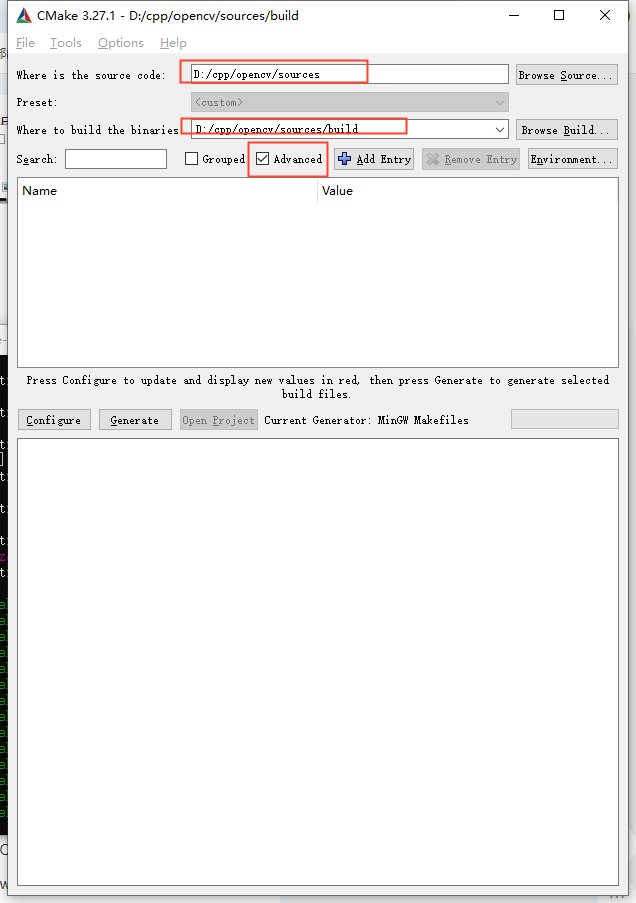The image size is (636, 903).
Task: Click 'Current Generator: MinGW Makefiles' text
Action: tap(366, 420)
